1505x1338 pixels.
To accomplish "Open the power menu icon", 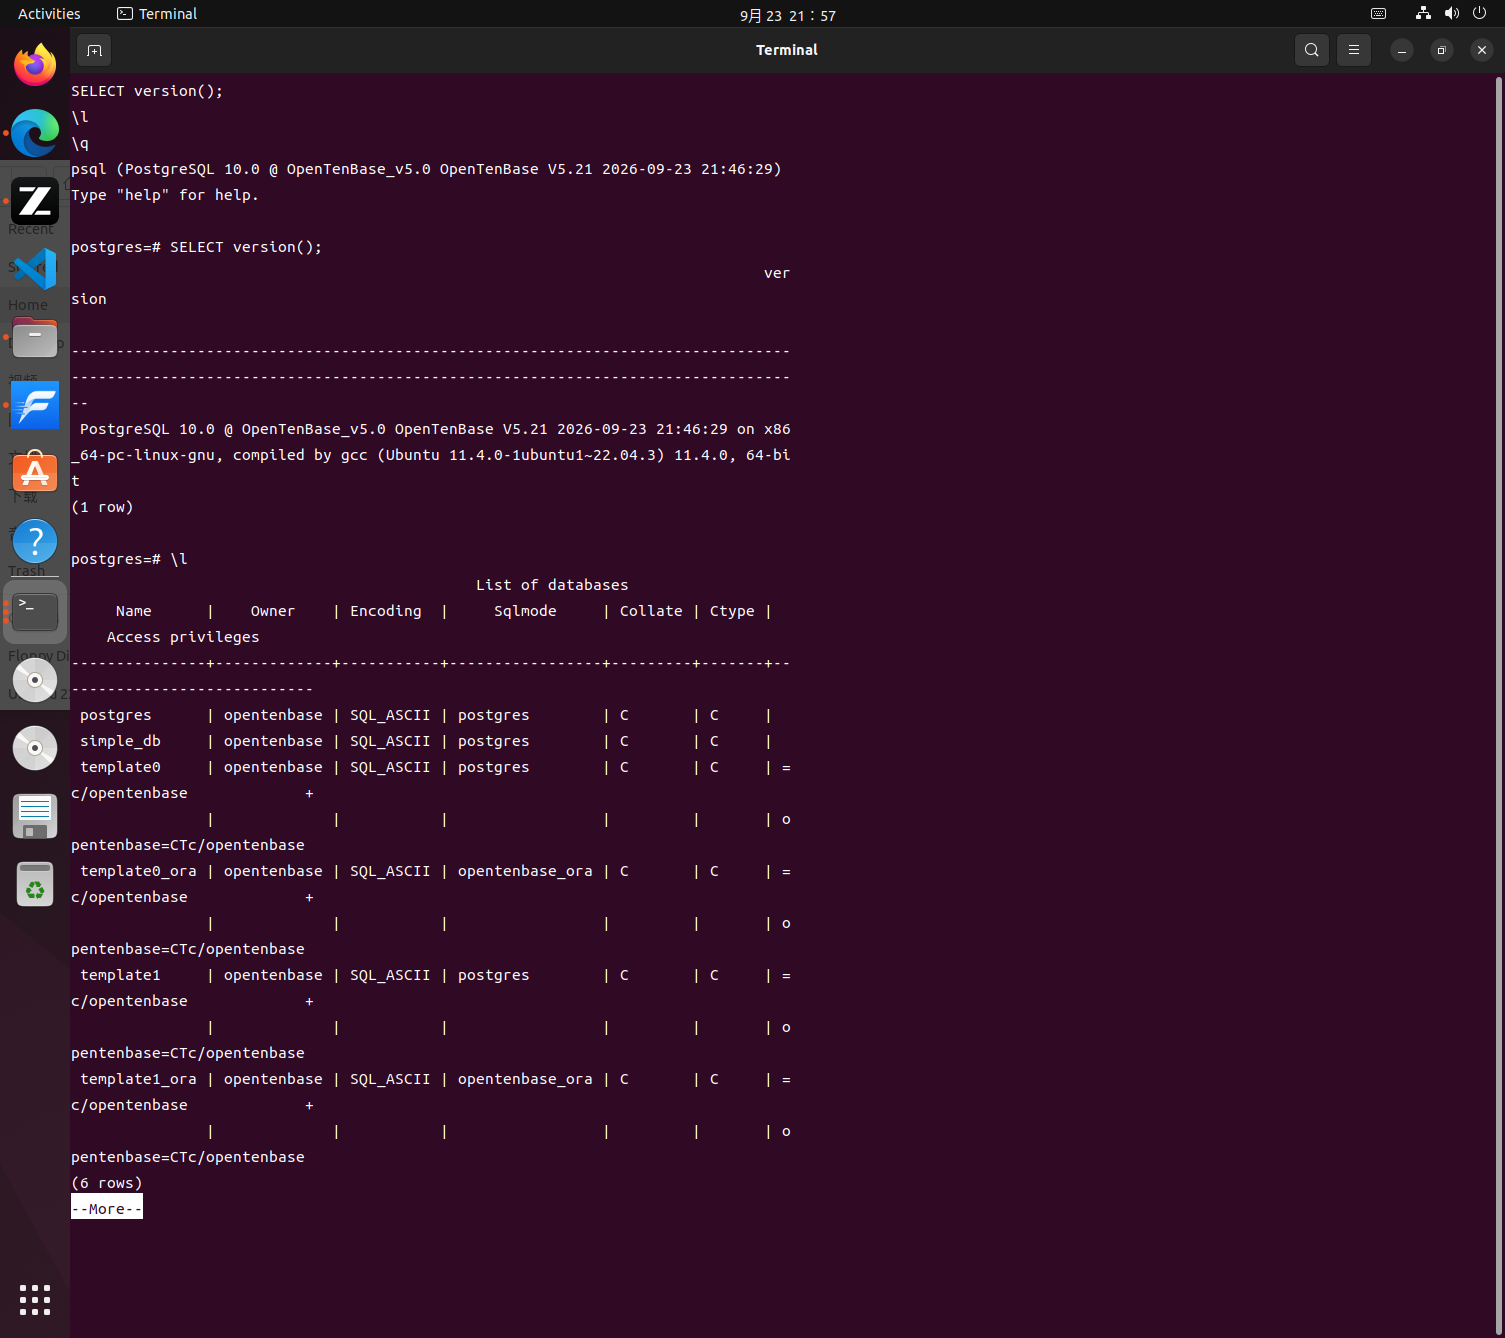I will coord(1480,13).
